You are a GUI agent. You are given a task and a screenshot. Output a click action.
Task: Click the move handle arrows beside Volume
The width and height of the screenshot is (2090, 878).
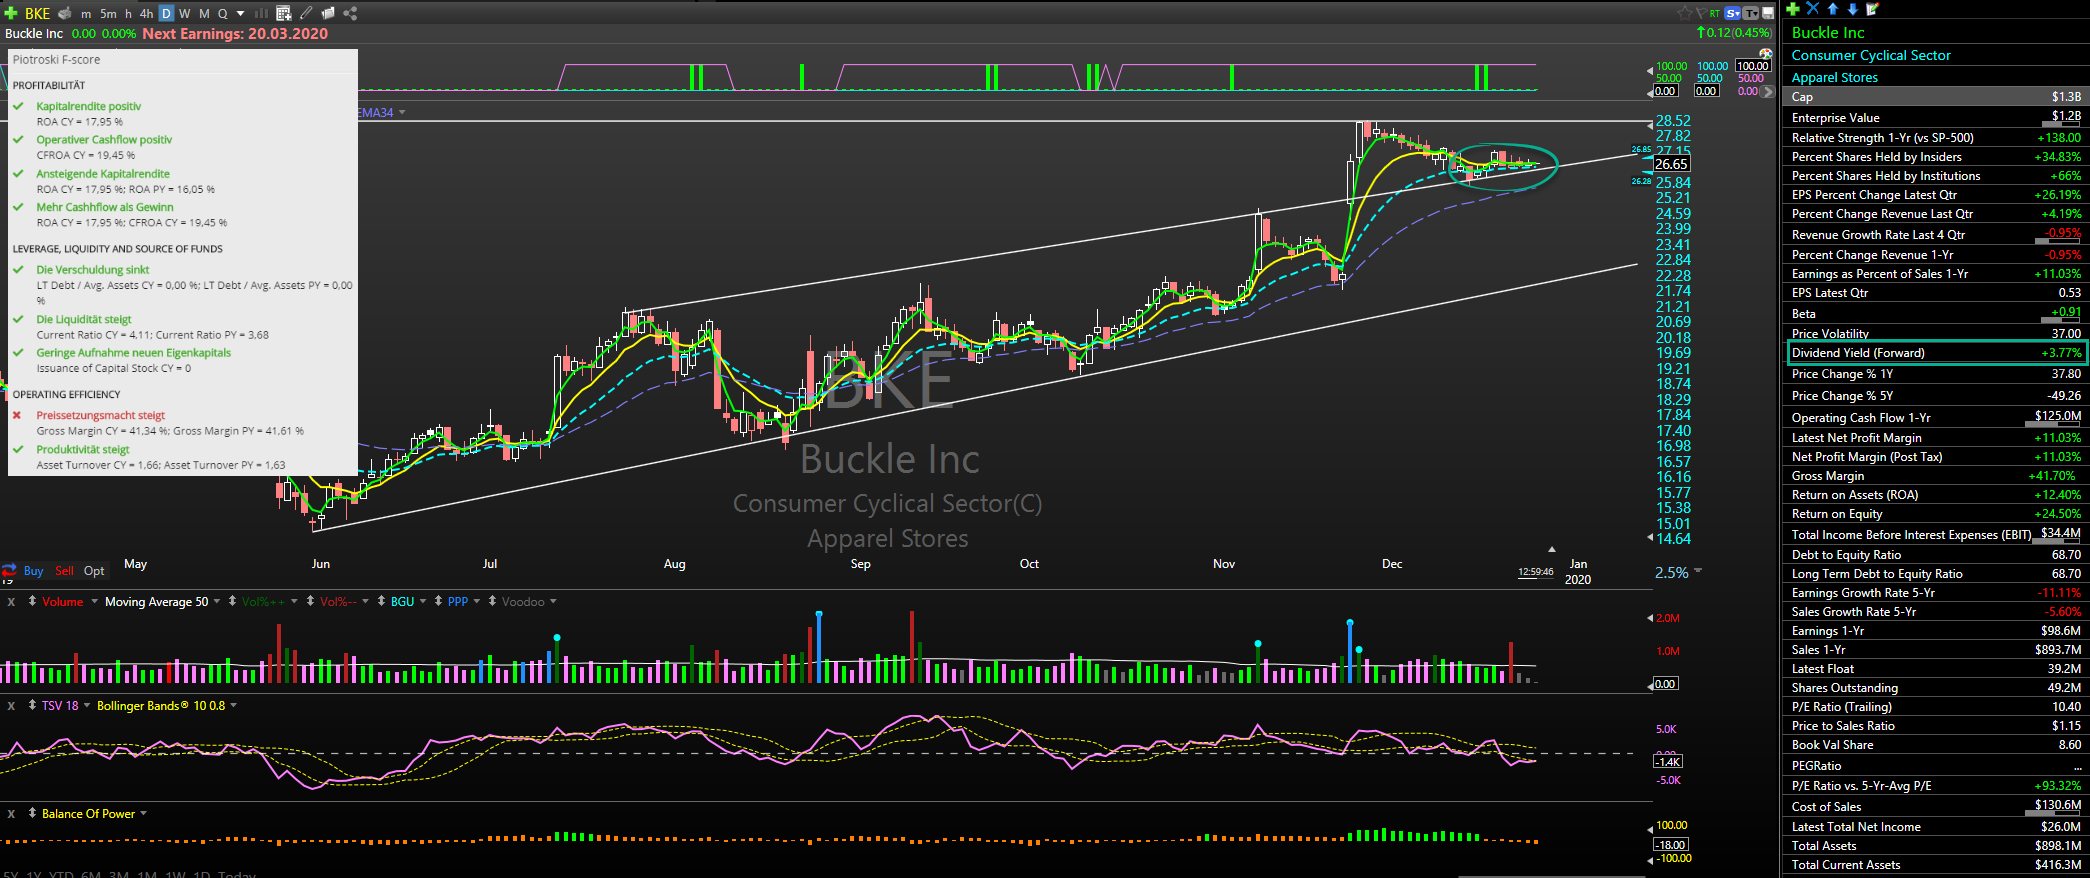[32, 601]
